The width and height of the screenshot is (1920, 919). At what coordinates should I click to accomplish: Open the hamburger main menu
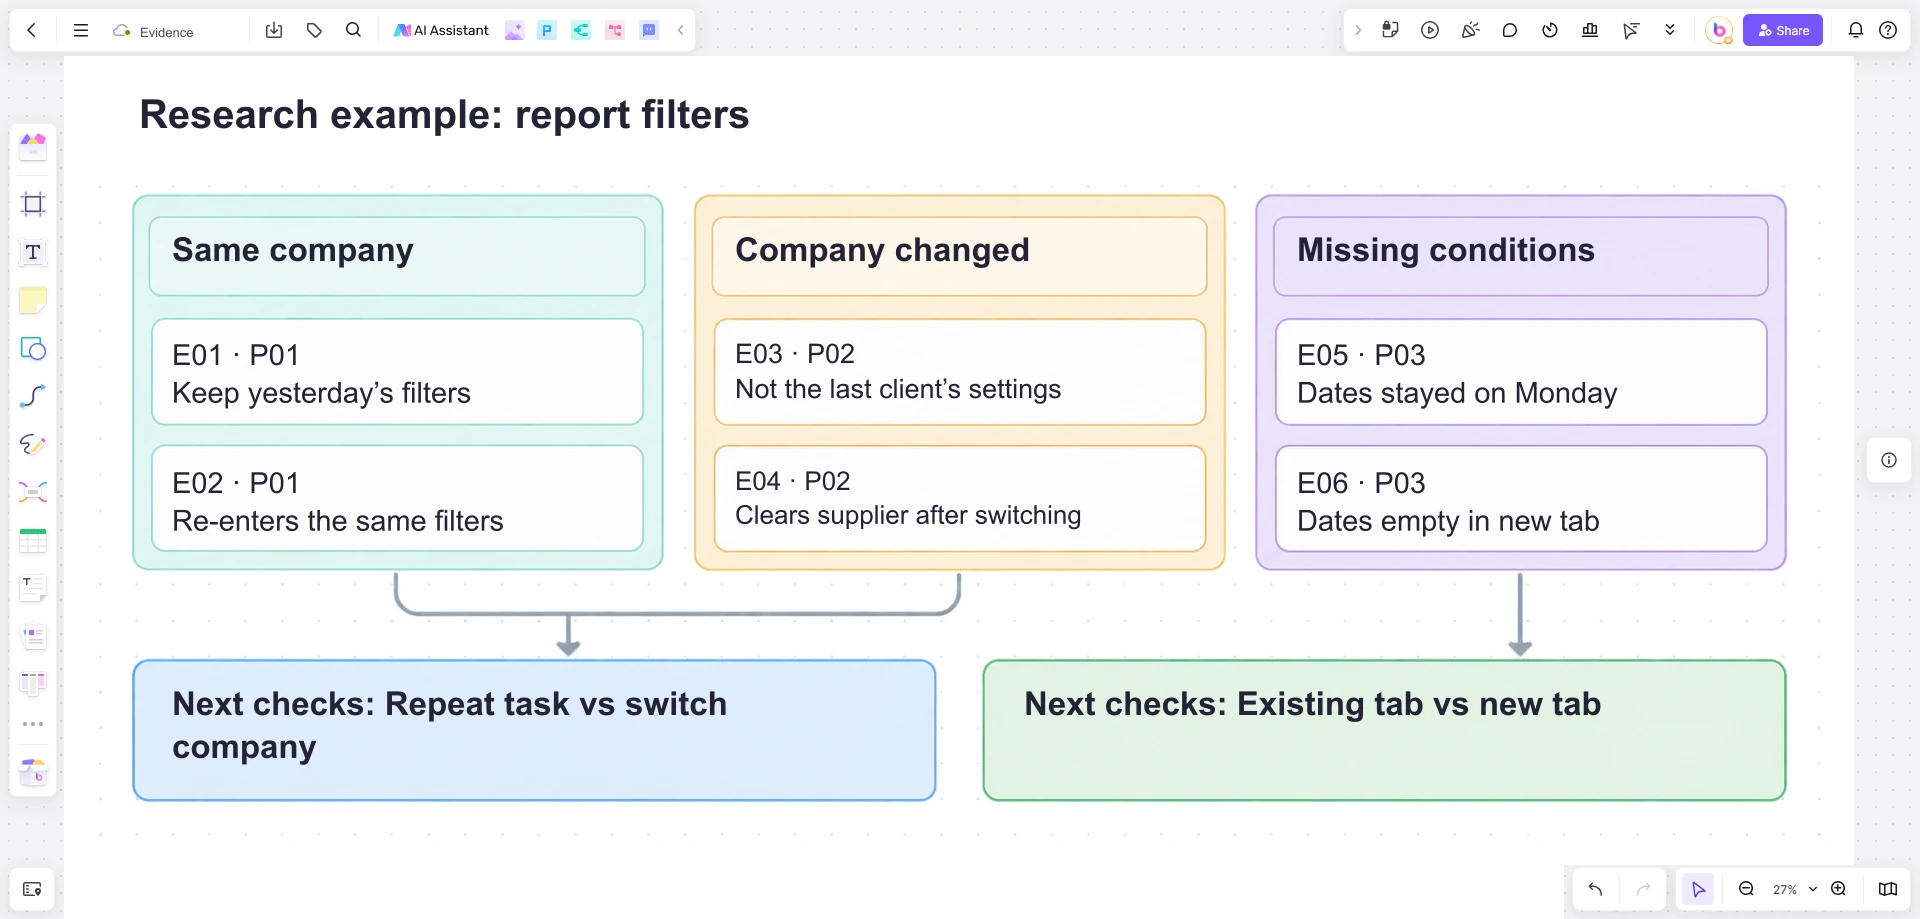81,30
